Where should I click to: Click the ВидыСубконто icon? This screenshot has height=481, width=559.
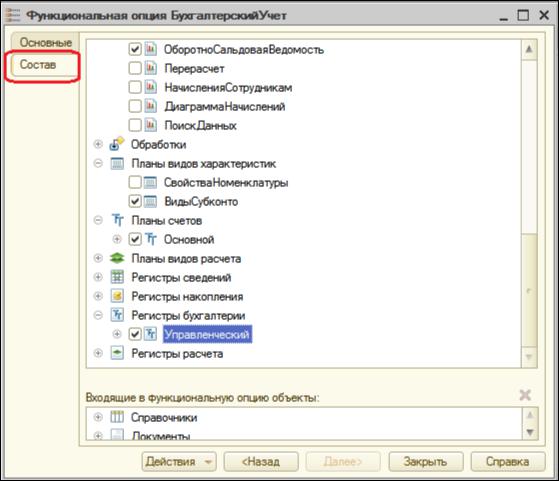pos(150,201)
